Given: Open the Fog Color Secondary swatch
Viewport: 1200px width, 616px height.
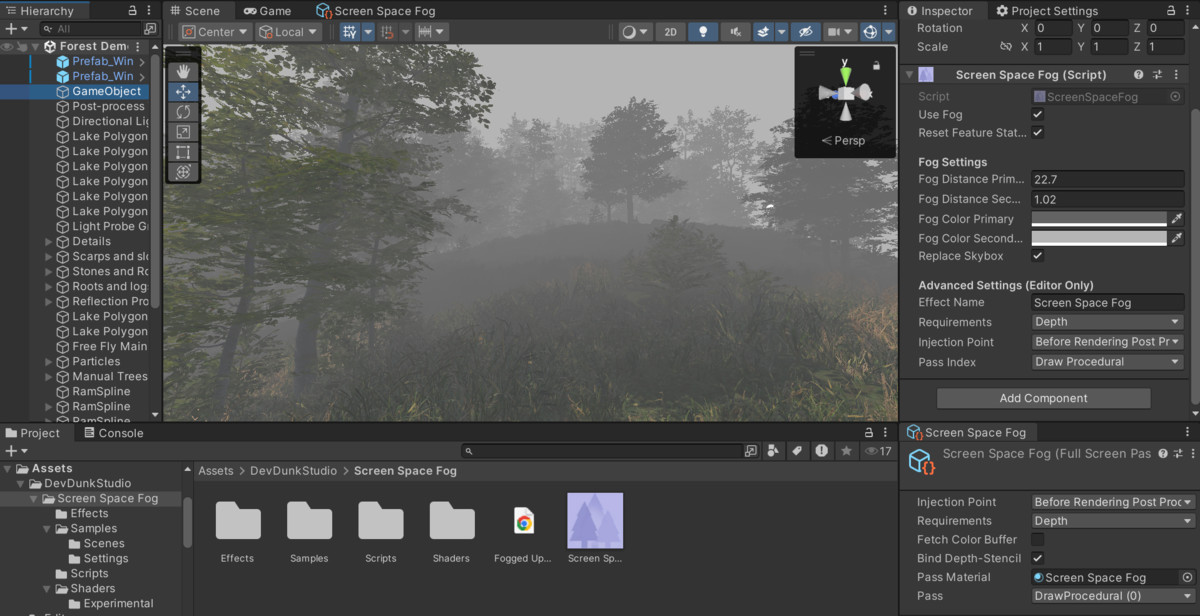Looking at the screenshot, I should click(x=1099, y=238).
